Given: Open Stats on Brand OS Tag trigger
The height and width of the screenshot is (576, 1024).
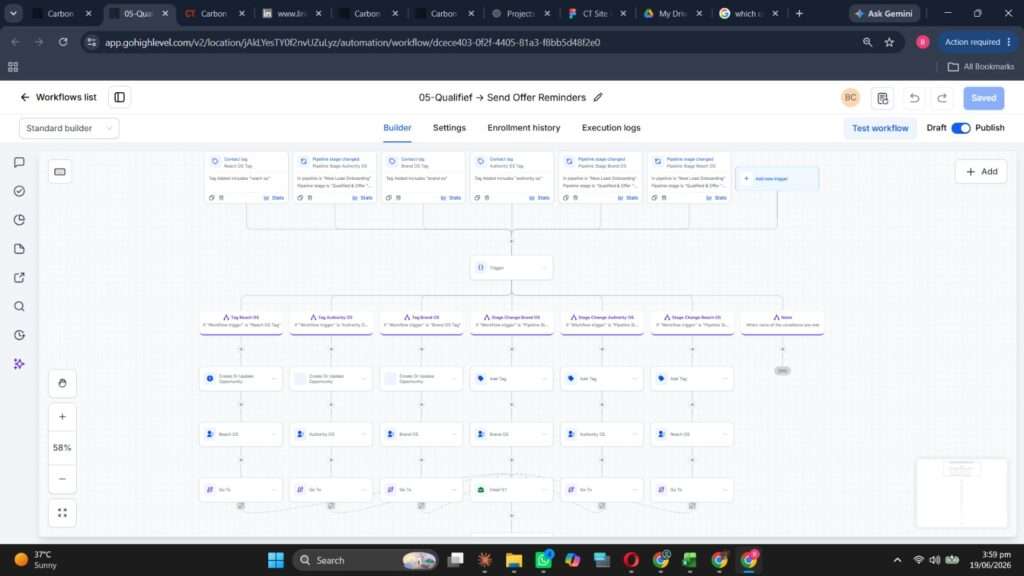Looking at the screenshot, I should (451, 197).
